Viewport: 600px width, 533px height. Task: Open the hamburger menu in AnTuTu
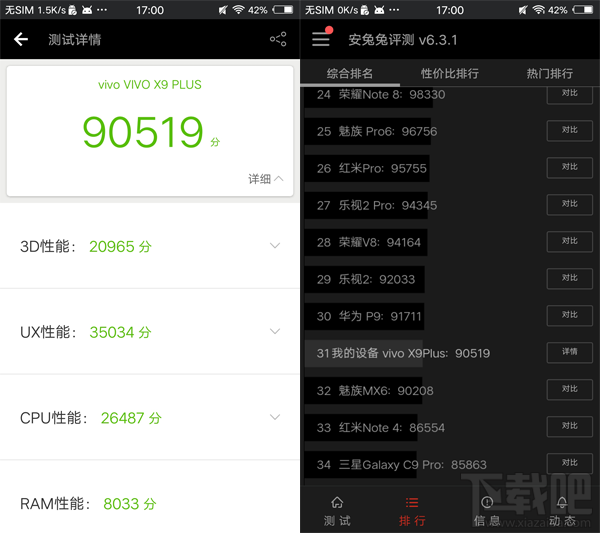pyautogui.click(x=321, y=39)
